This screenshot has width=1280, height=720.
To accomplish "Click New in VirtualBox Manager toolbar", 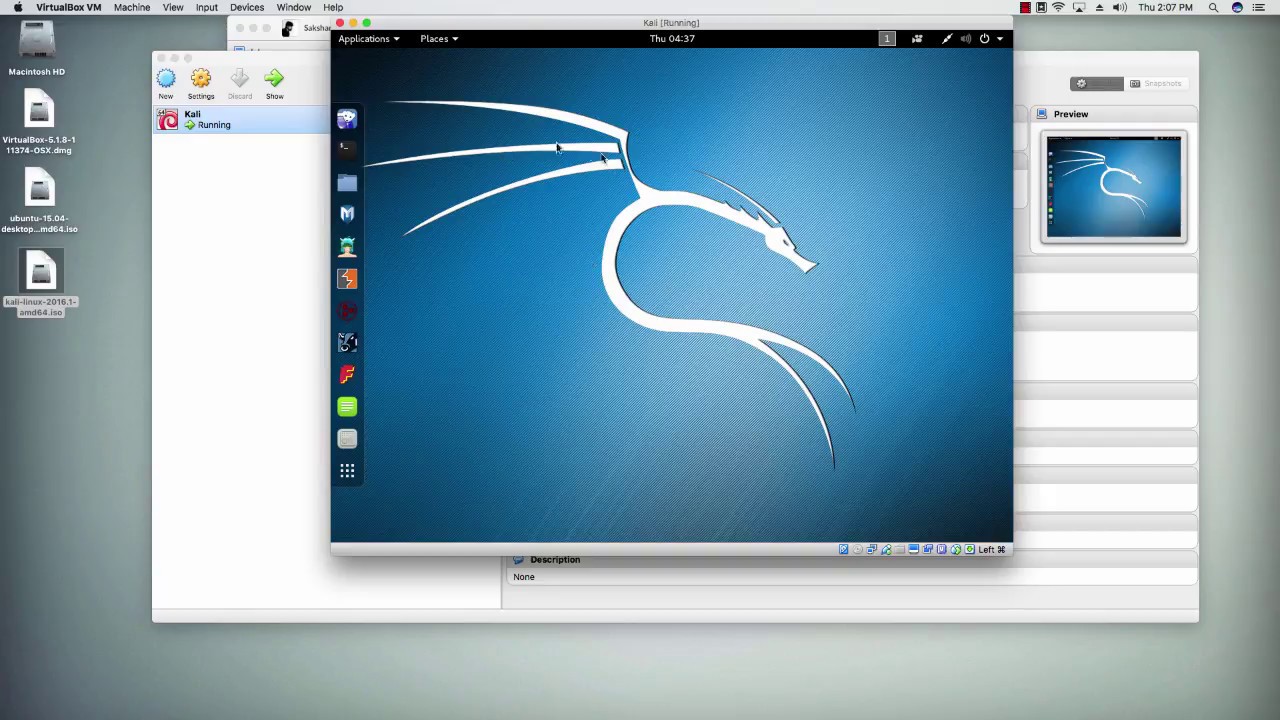I will [166, 84].
